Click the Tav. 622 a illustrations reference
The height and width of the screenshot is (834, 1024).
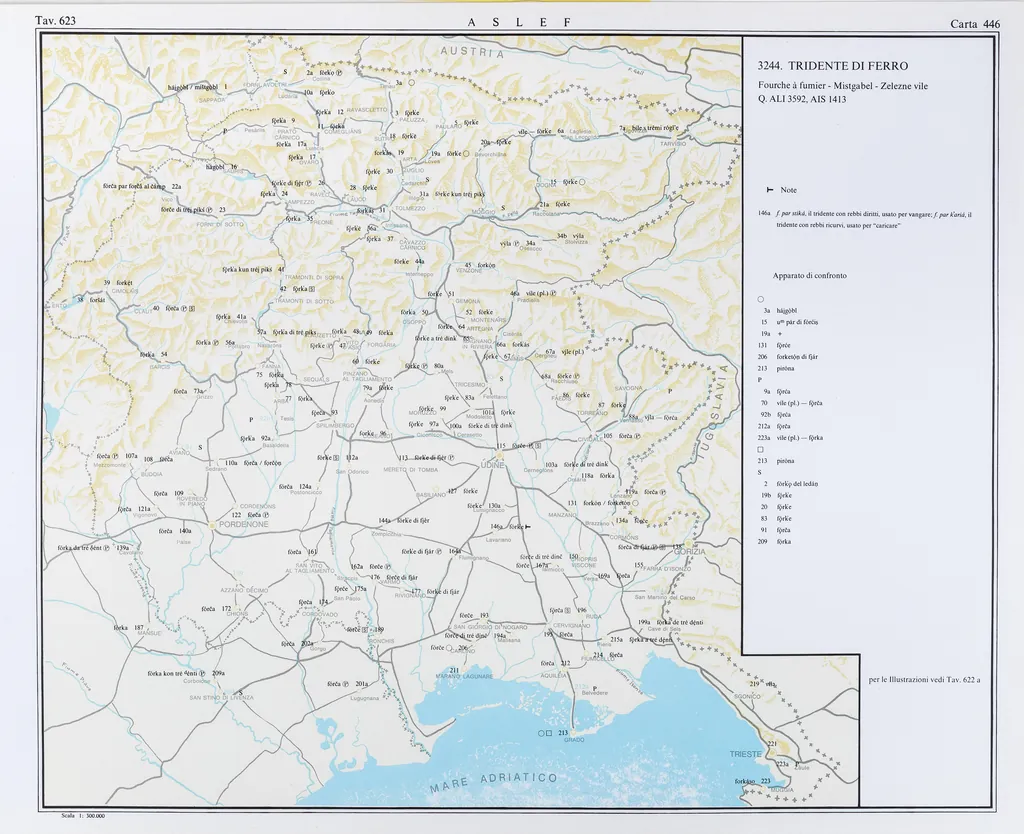point(924,680)
